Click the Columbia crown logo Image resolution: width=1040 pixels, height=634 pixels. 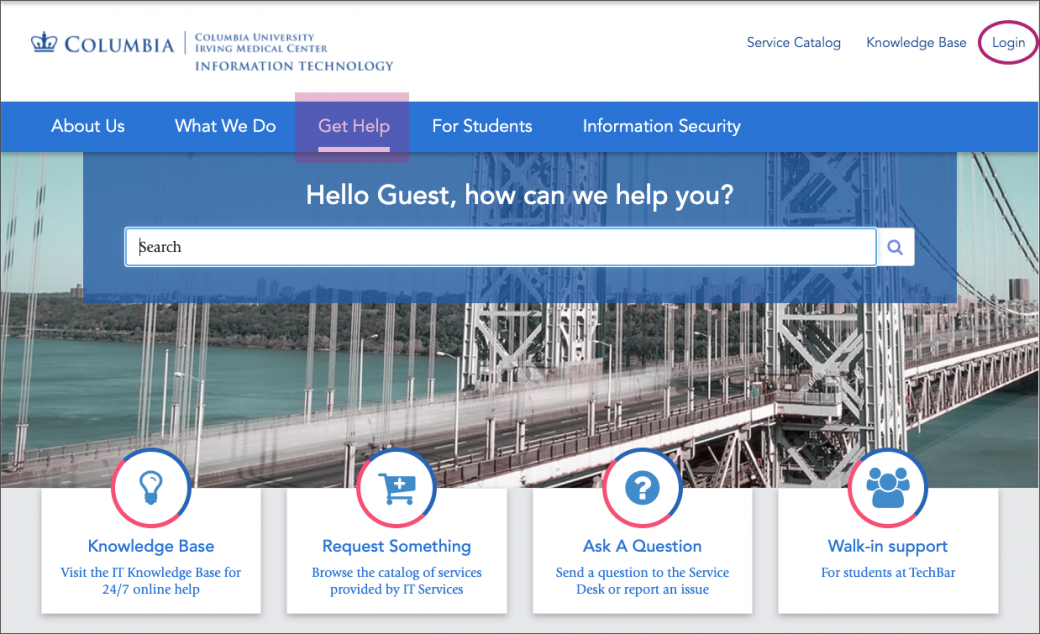pos(44,42)
